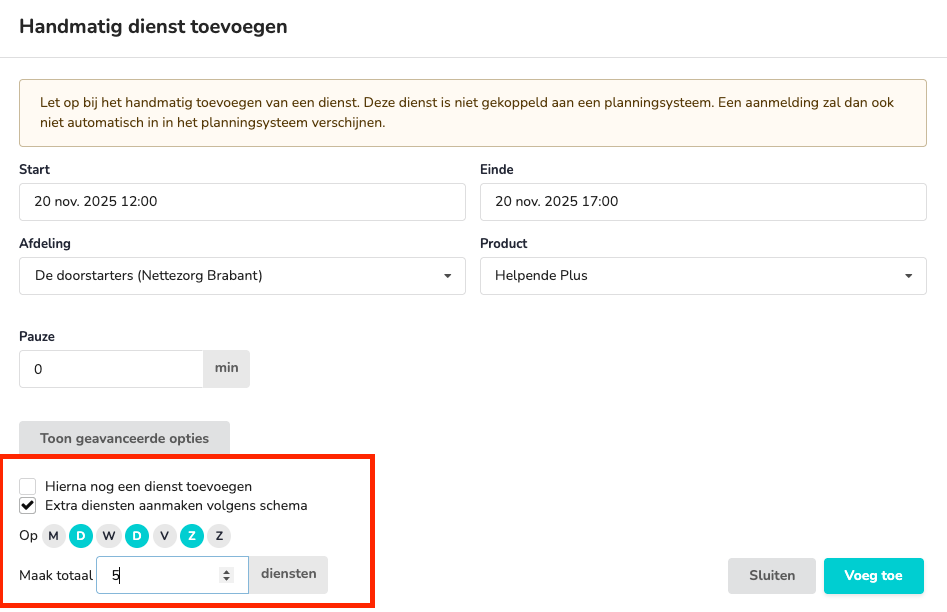This screenshot has width=947, height=612.
Task: Click the 'Sluiten' button
Action: click(772, 575)
